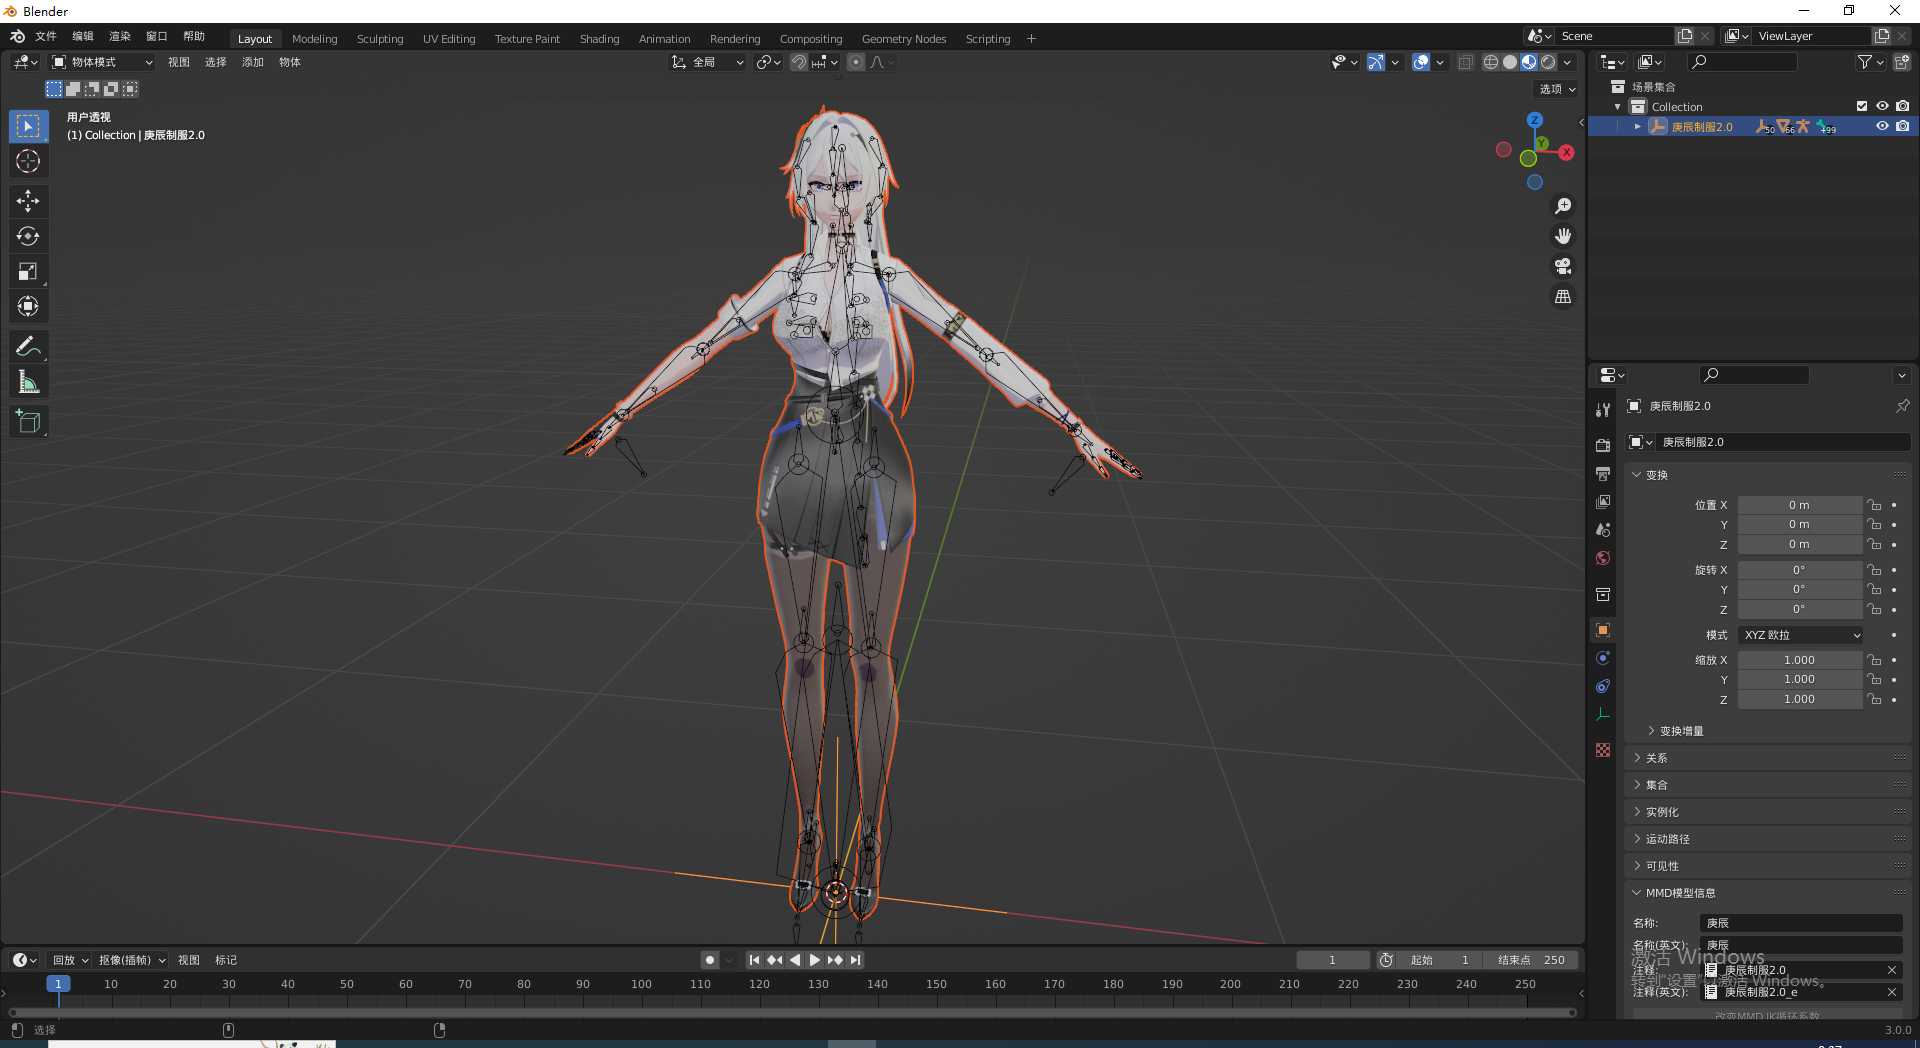Switch viewport to Rendered shading
Image resolution: width=1920 pixels, height=1048 pixels.
[x=1548, y=61]
